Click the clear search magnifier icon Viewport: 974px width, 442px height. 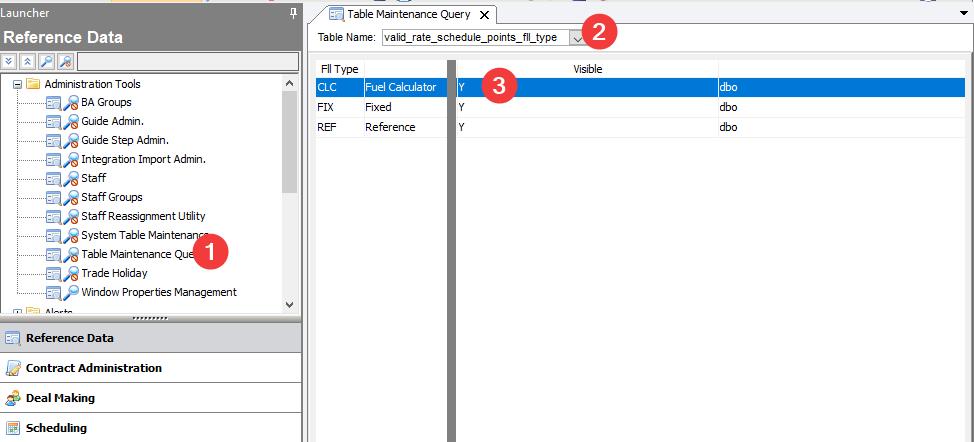(65, 61)
